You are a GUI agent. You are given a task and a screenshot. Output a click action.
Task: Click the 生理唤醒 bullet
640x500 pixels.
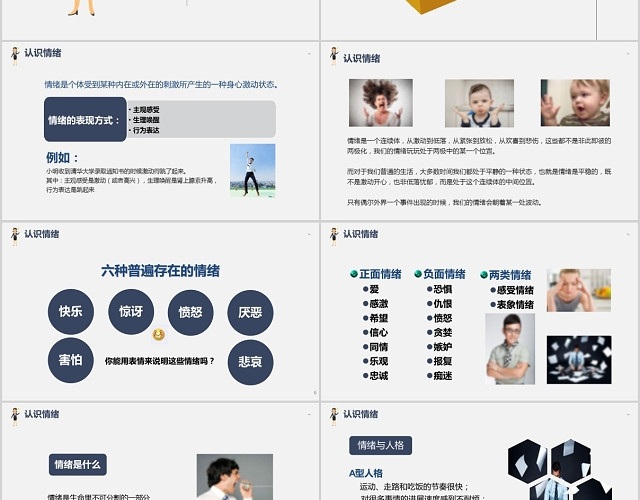[x=144, y=120]
